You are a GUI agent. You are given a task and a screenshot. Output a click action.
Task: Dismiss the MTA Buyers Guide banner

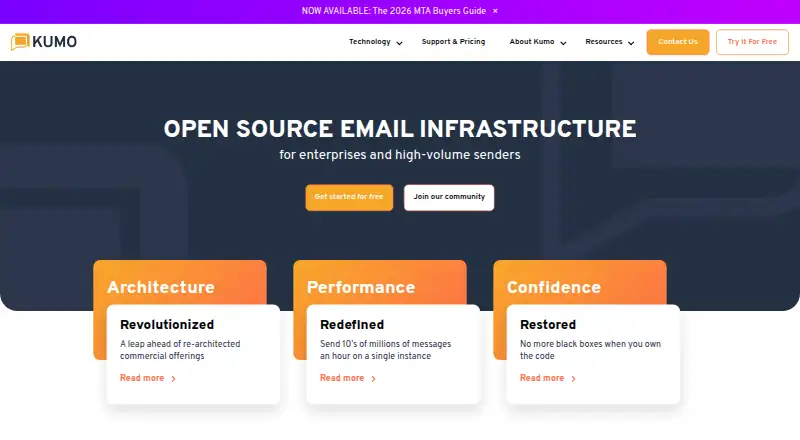pos(495,11)
